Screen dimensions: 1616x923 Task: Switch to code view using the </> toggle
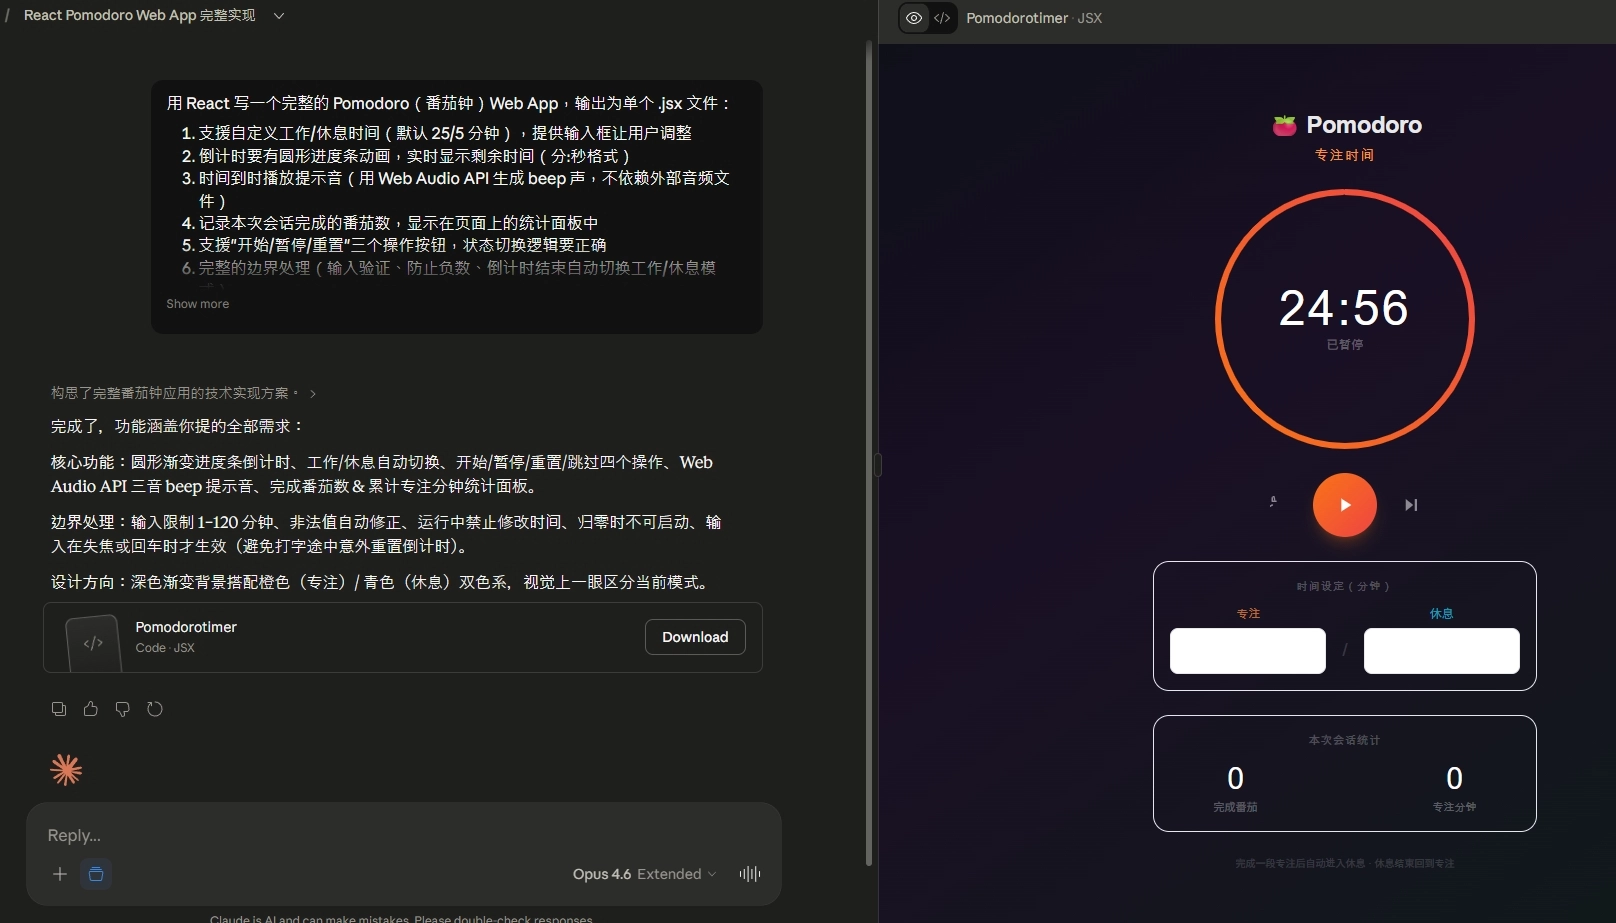[x=941, y=18]
